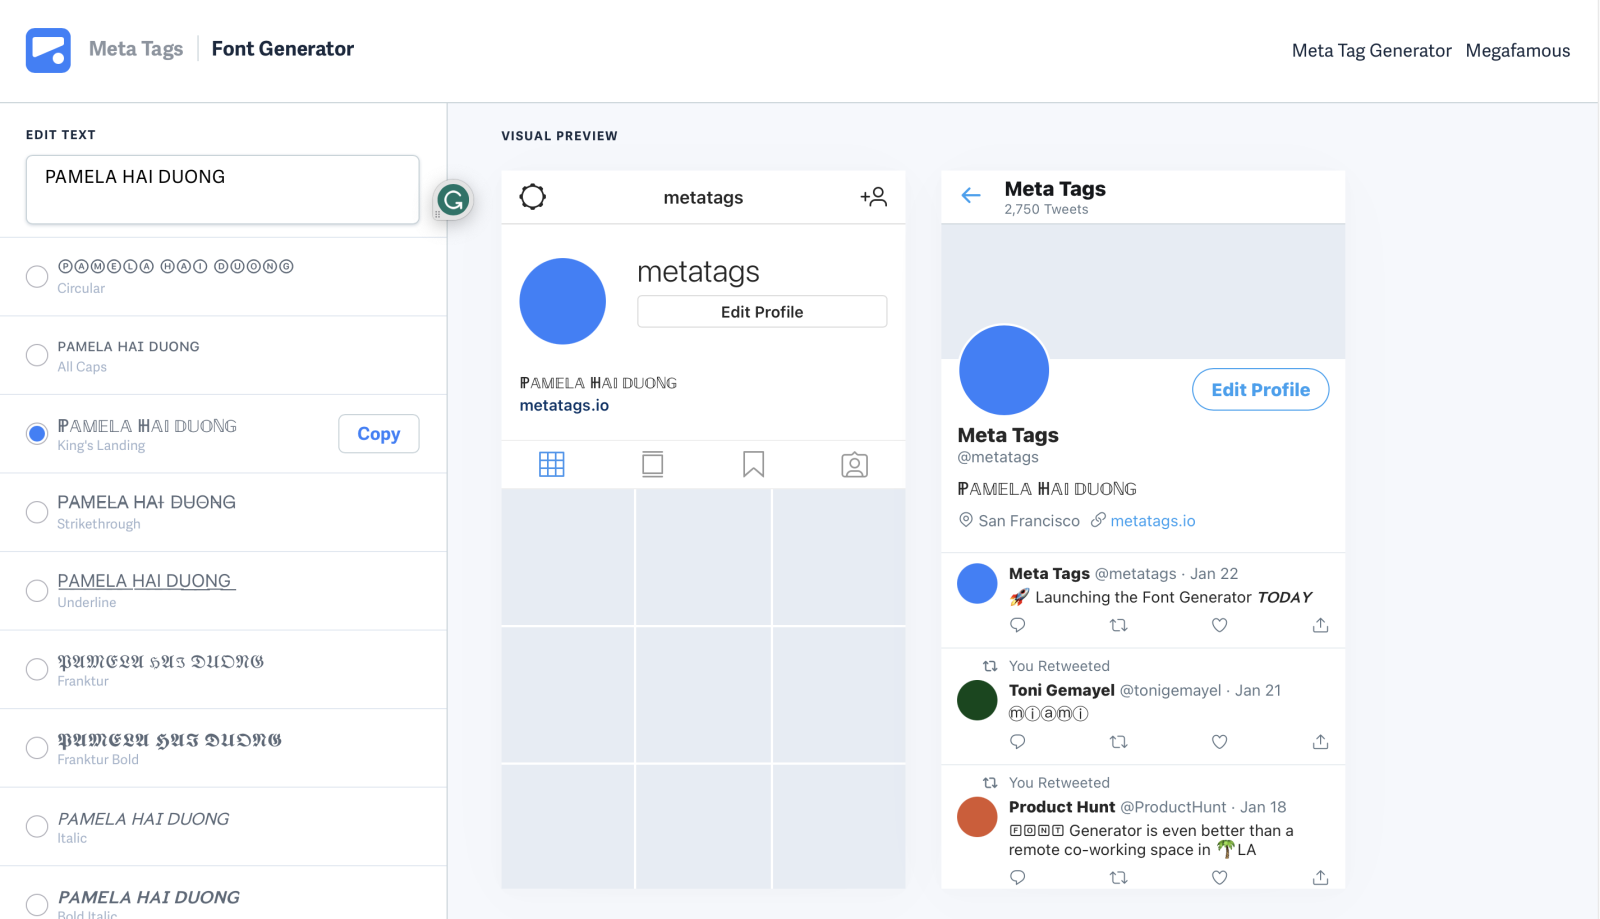Click the Underline styled text preview

(x=146, y=581)
